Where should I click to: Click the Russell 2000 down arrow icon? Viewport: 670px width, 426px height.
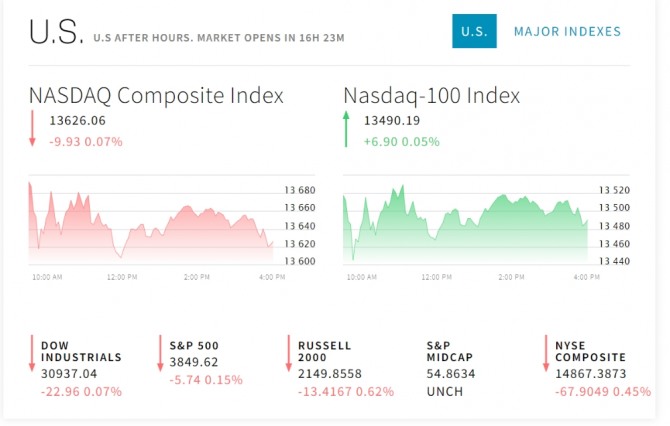click(289, 353)
